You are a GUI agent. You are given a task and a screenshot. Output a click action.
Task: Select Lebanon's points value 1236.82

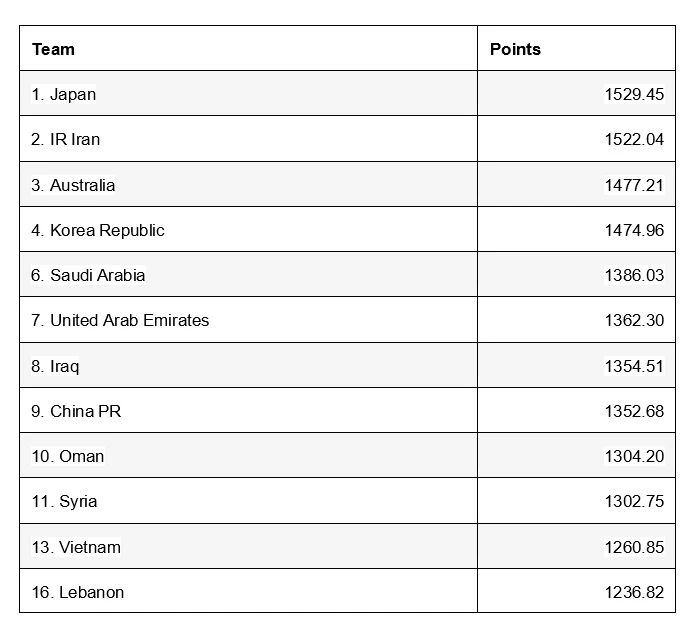tap(634, 592)
